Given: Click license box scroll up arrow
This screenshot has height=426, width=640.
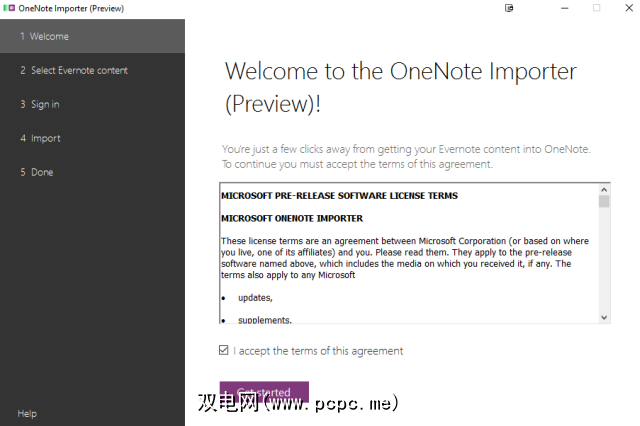Looking at the screenshot, I should pos(604,189).
